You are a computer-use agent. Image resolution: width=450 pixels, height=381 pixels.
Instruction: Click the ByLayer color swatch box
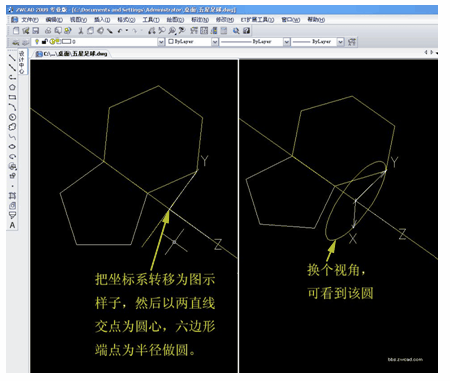pyautogui.click(x=171, y=41)
